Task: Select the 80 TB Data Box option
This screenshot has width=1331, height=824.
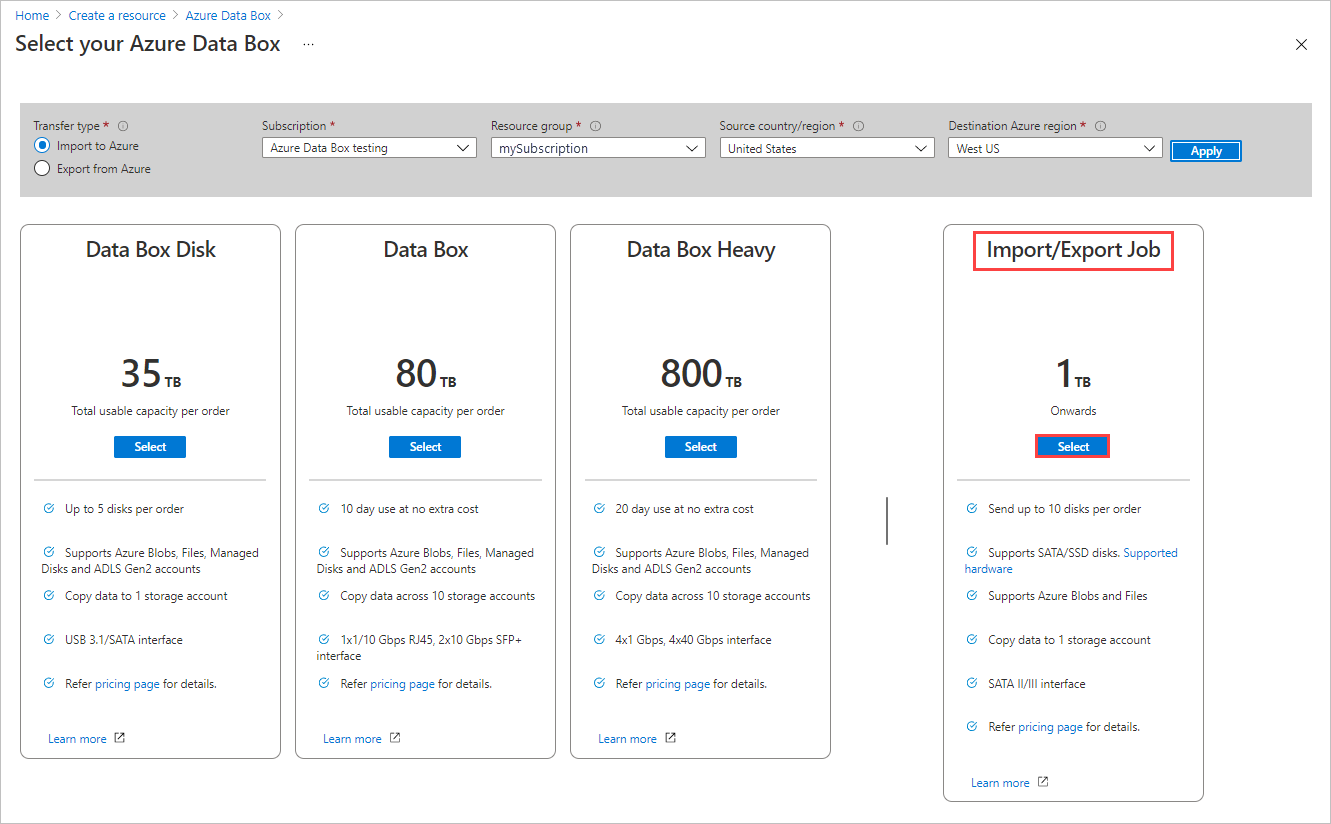Action: pos(424,446)
